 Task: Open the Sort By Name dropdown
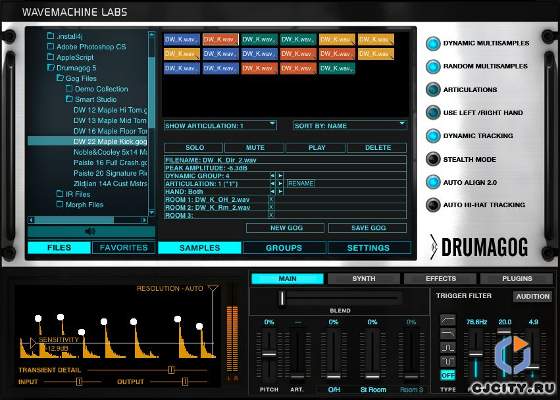click(350, 125)
